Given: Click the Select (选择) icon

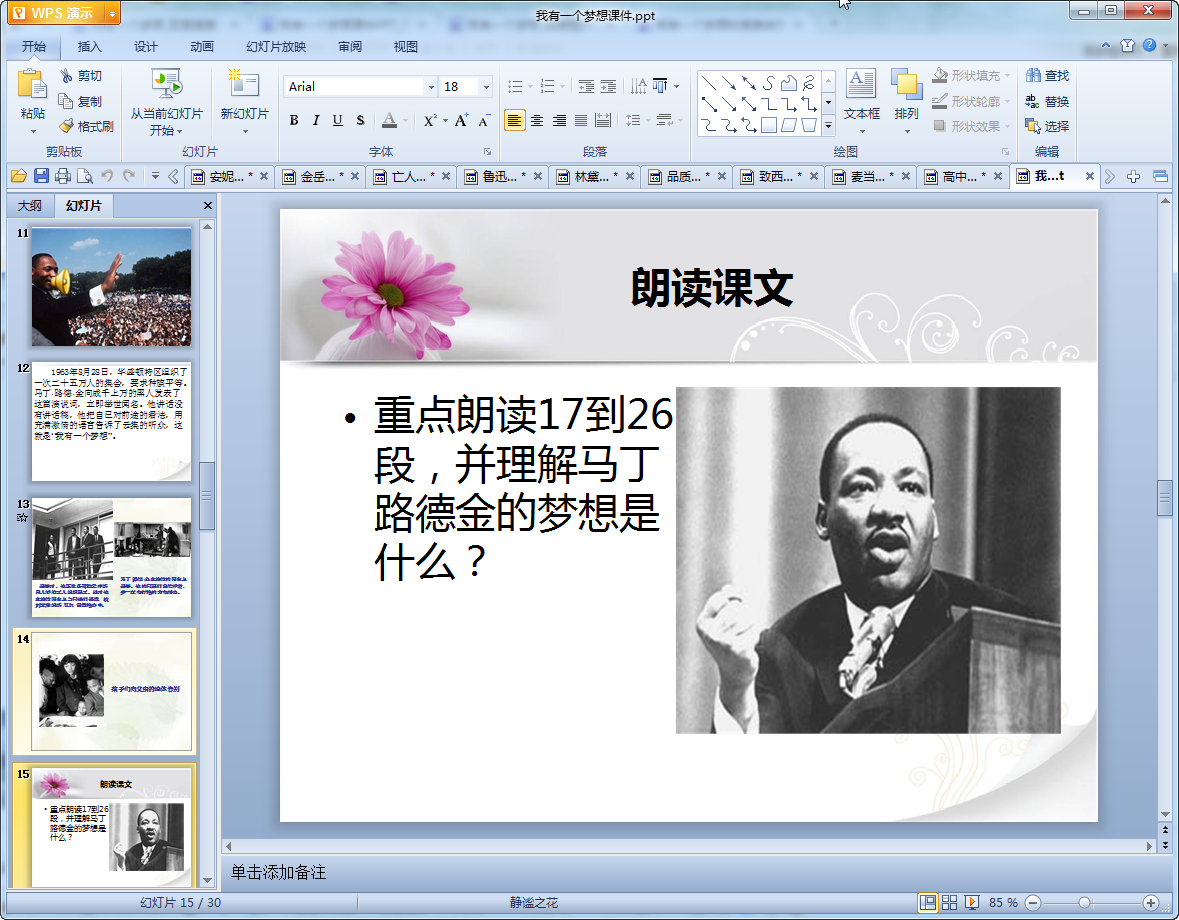Looking at the screenshot, I should (1033, 126).
